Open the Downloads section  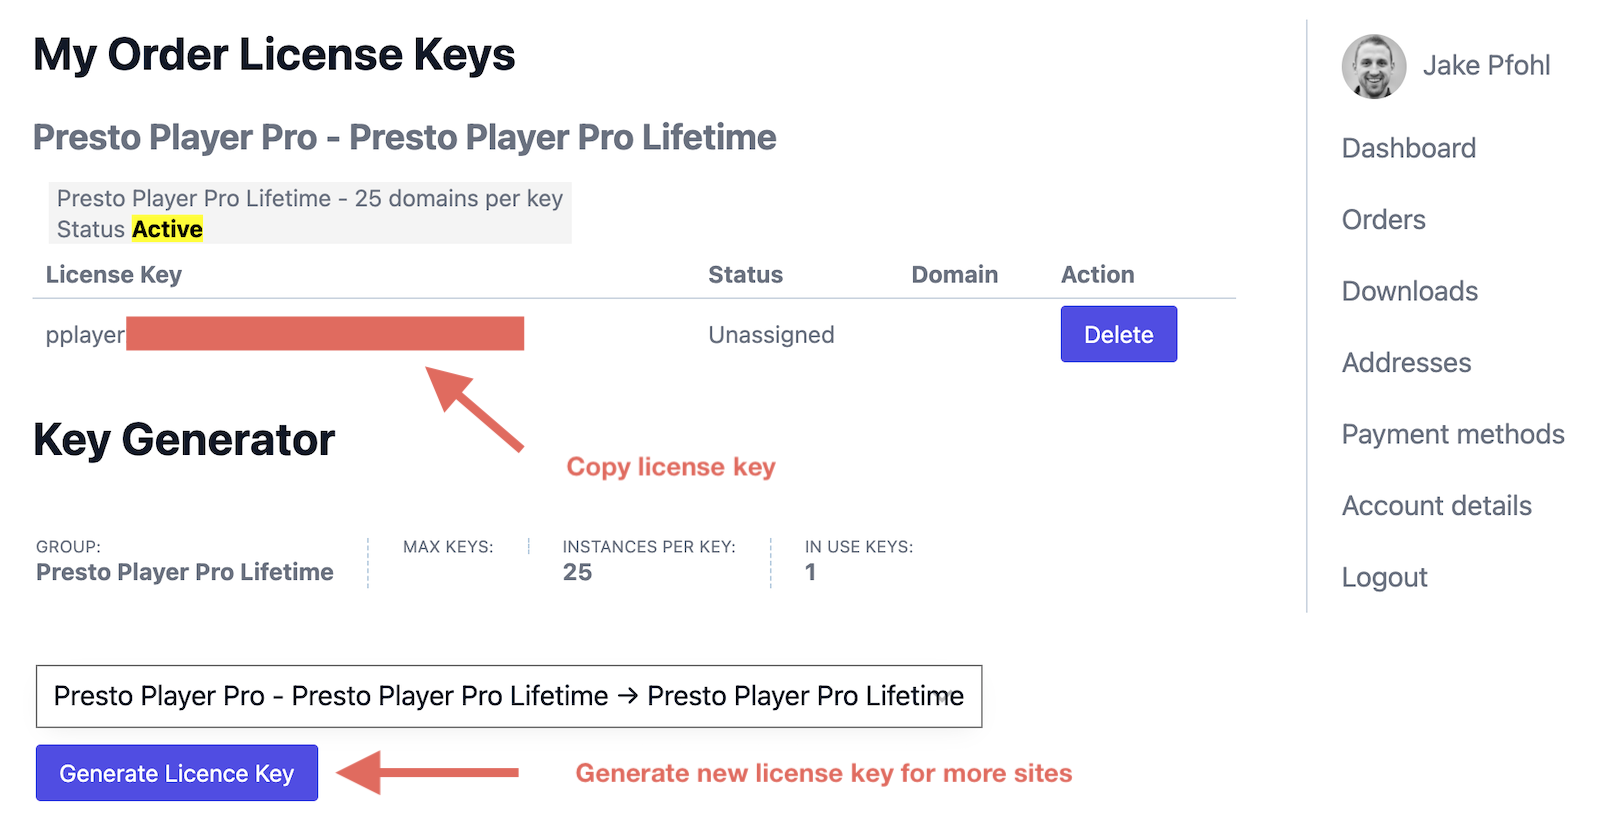(x=1409, y=291)
